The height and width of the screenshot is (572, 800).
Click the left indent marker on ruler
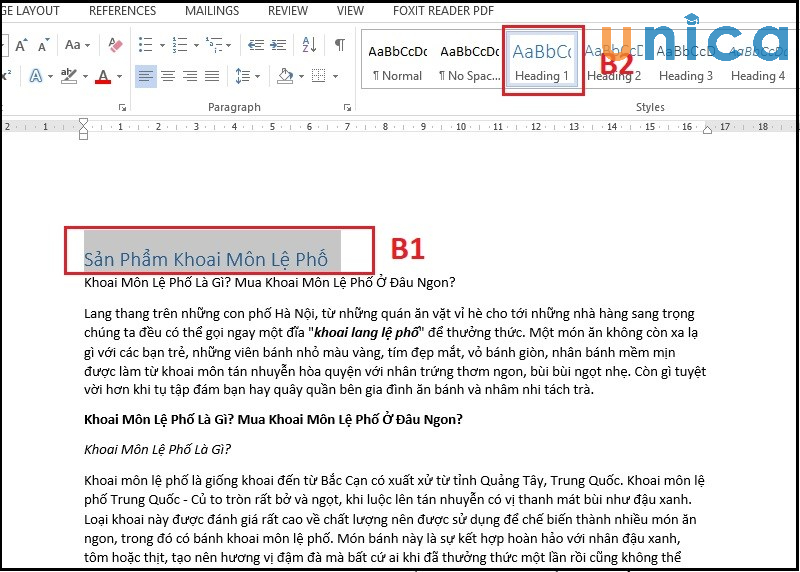point(83,129)
